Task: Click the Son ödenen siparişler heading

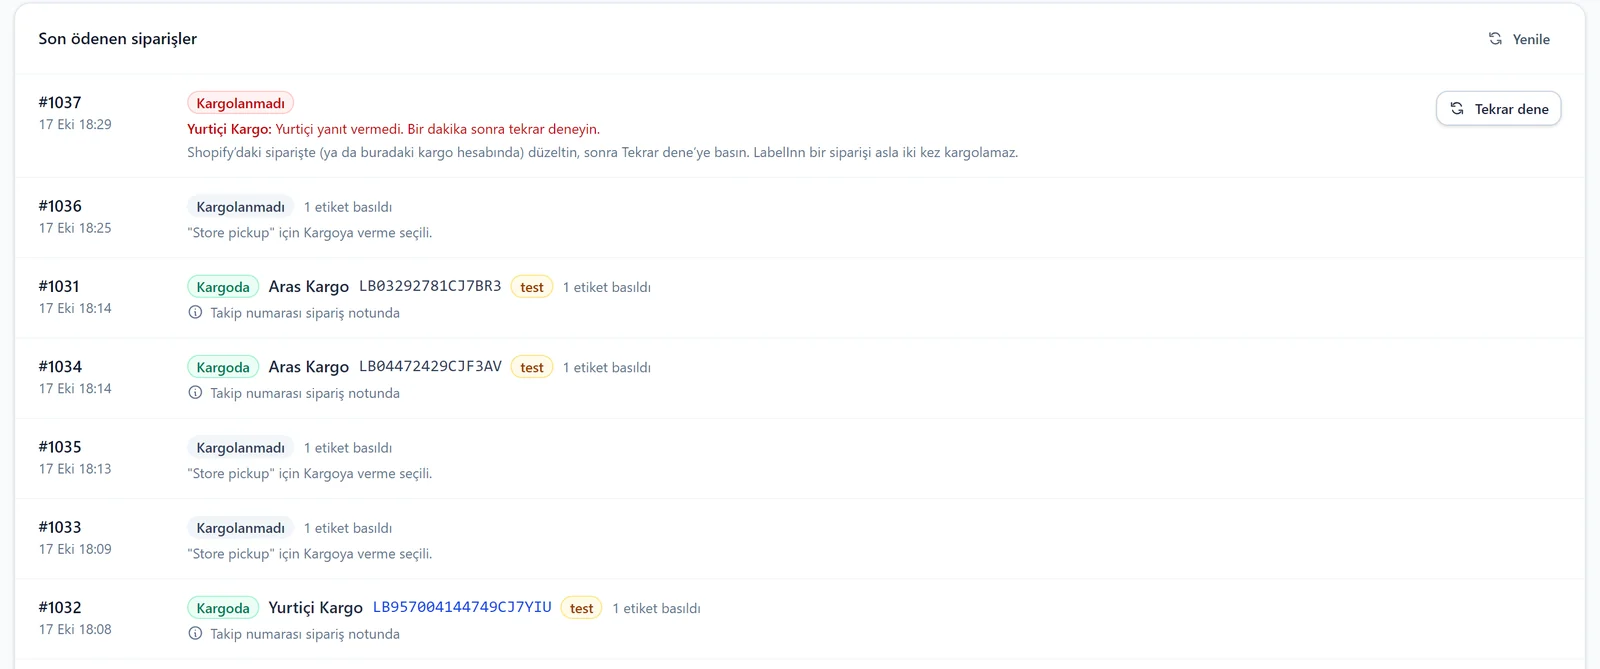Action: point(118,39)
